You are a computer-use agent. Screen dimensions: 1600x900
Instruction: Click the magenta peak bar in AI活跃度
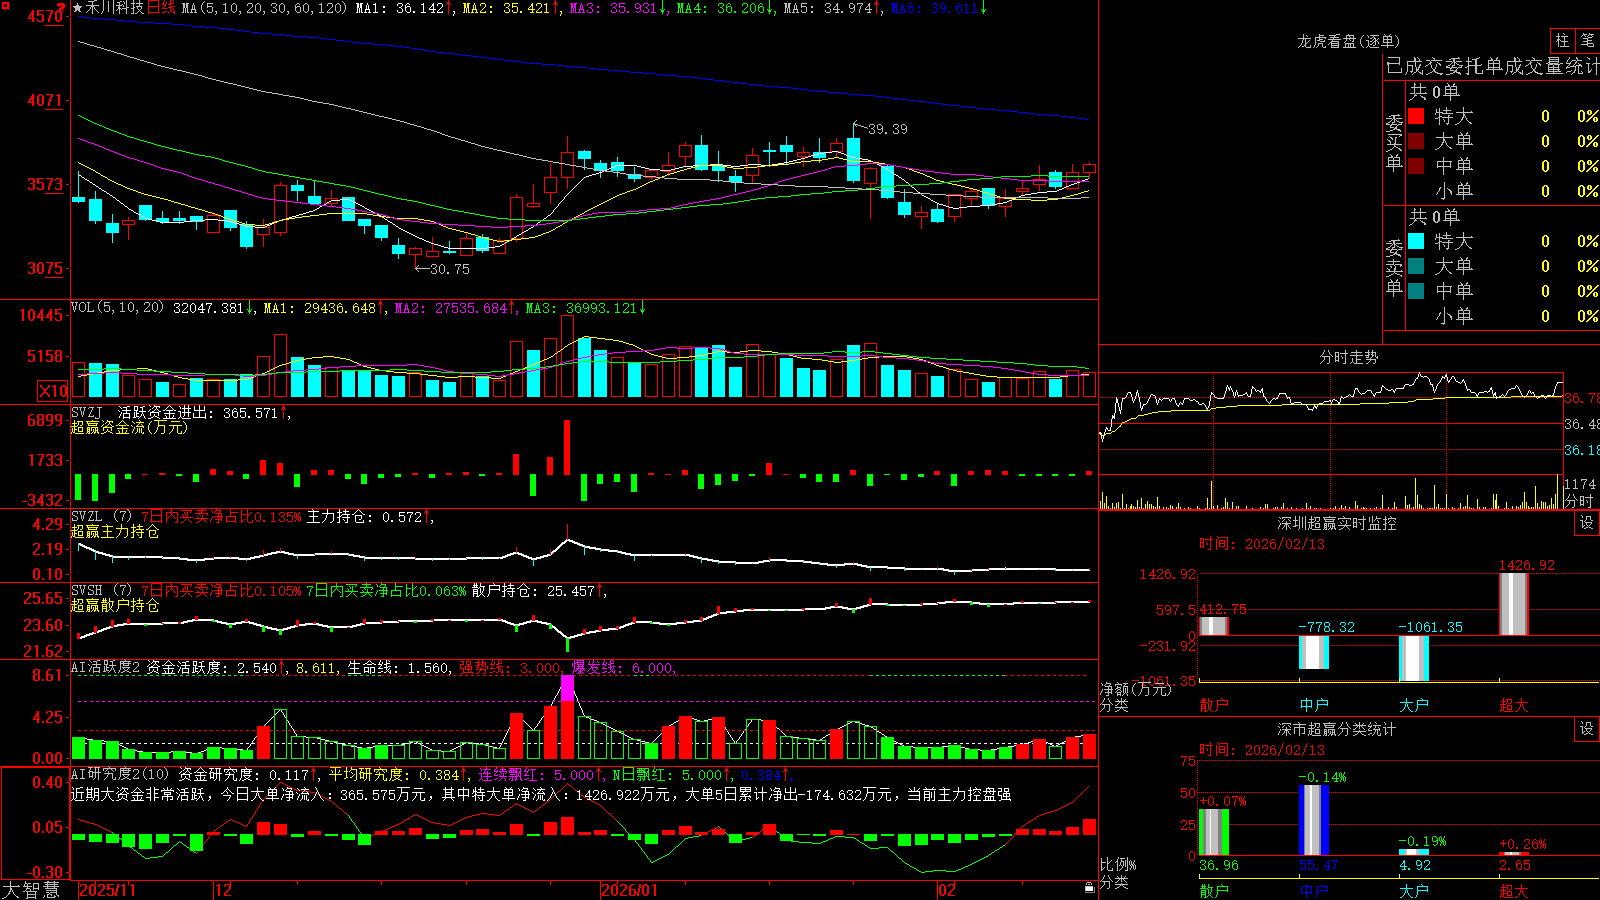pos(567,688)
